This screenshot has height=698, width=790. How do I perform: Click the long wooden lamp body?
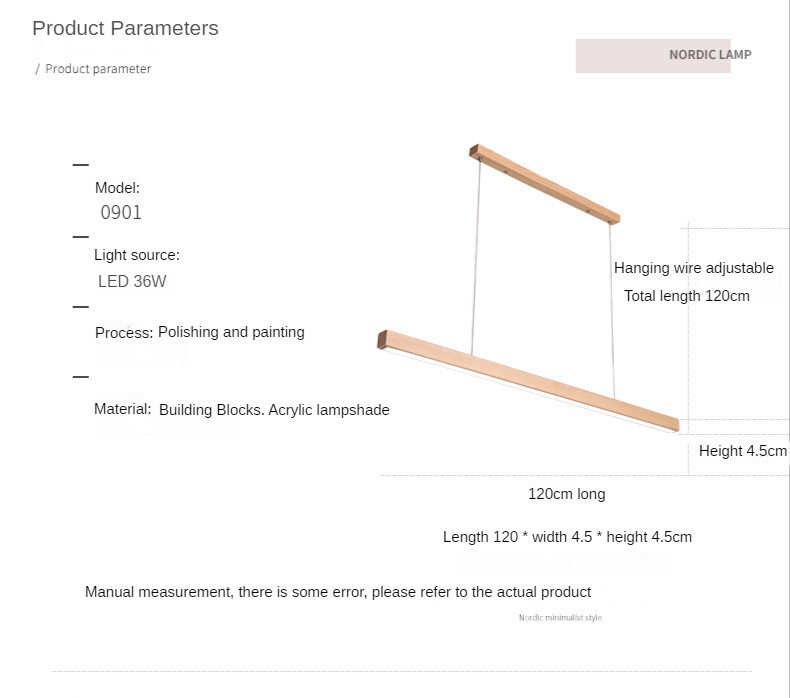[x=528, y=378]
